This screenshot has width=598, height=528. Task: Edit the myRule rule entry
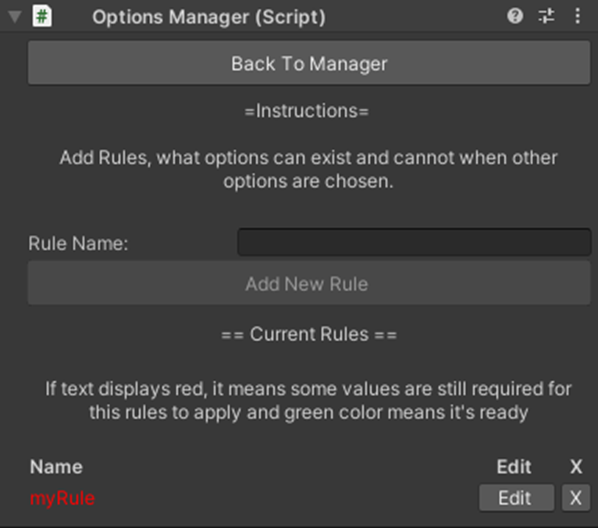[x=516, y=497]
